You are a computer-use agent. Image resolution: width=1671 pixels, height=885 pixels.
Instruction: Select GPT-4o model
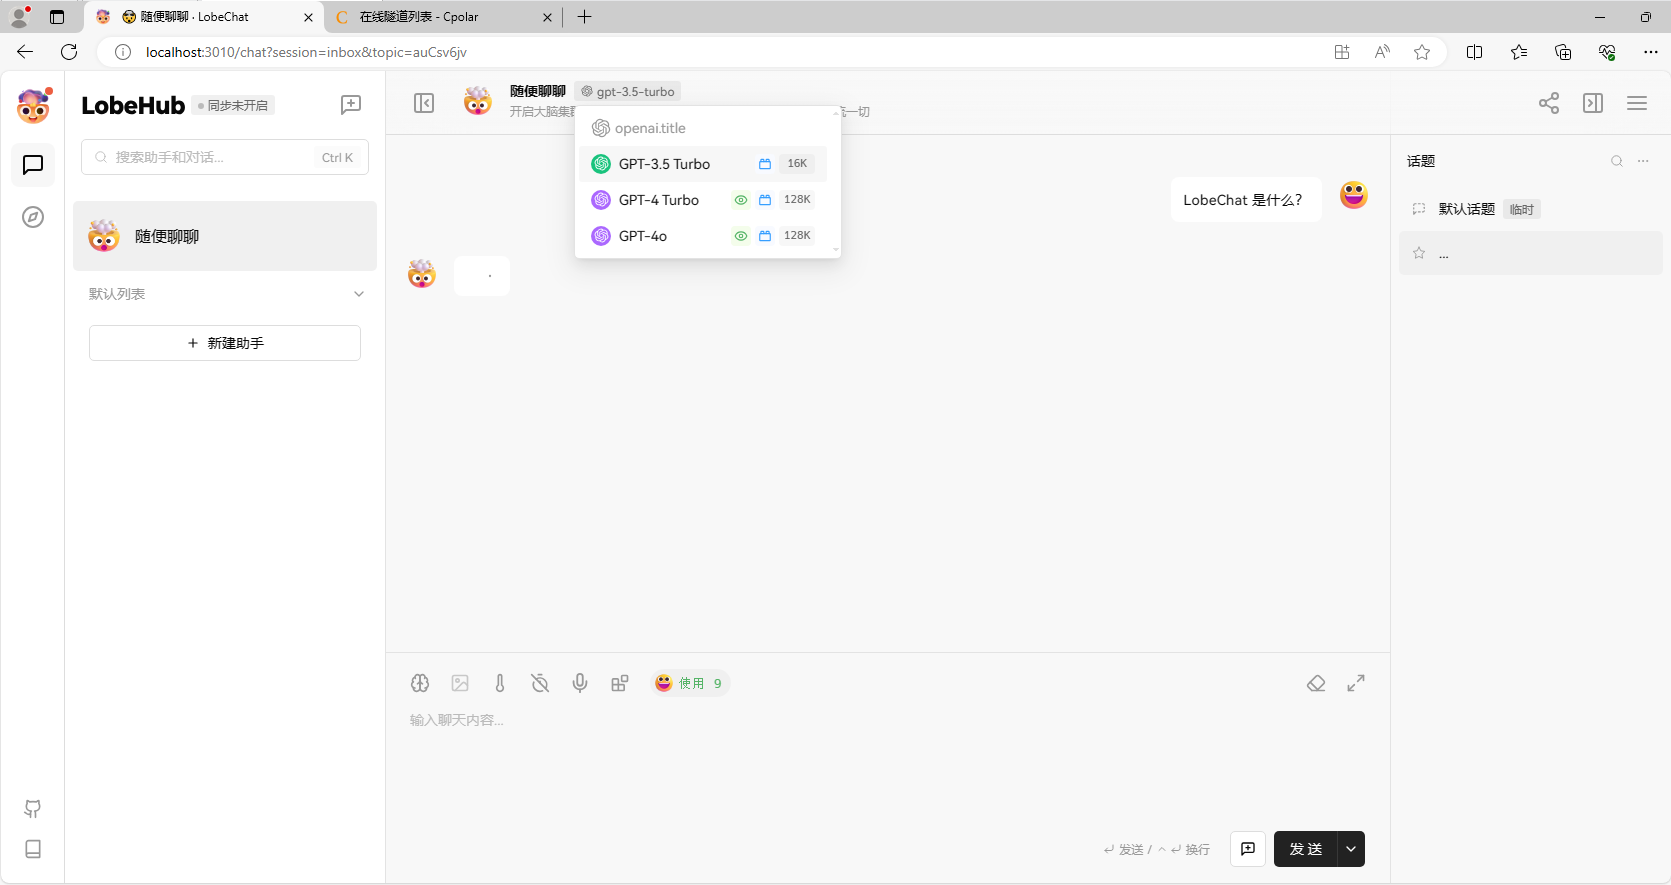[703, 236]
